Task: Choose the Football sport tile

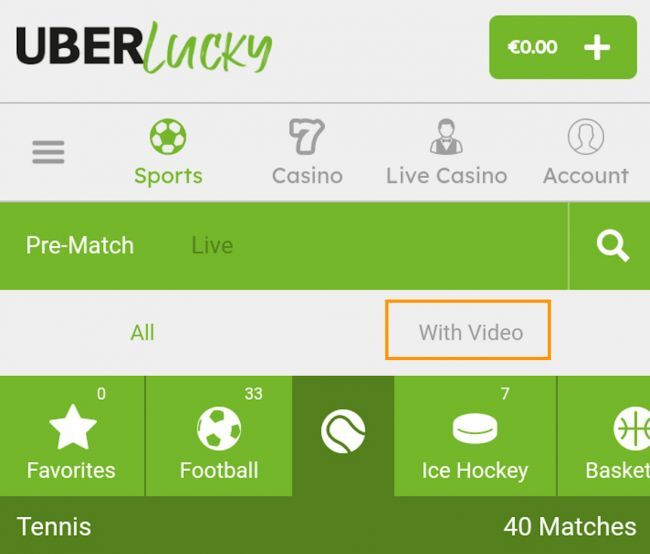Action: (x=219, y=436)
